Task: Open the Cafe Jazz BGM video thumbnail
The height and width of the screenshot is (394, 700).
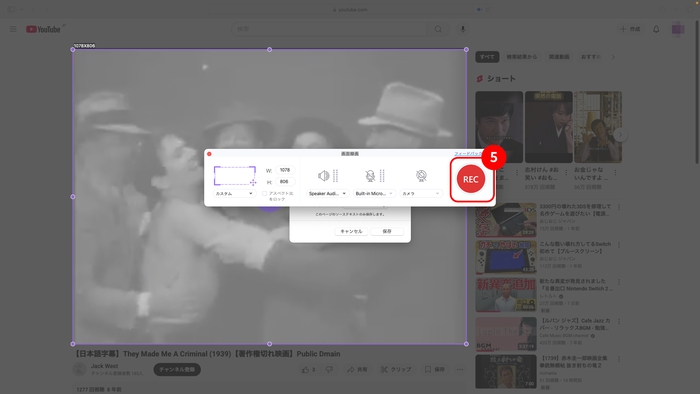Action: coord(506,334)
